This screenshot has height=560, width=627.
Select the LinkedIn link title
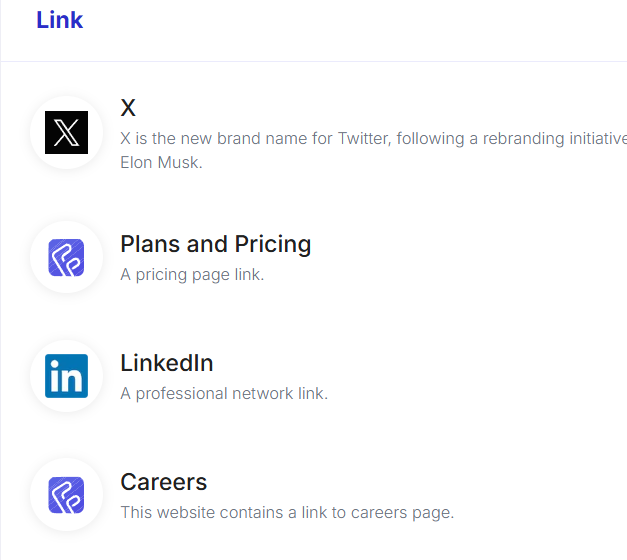click(166, 363)
